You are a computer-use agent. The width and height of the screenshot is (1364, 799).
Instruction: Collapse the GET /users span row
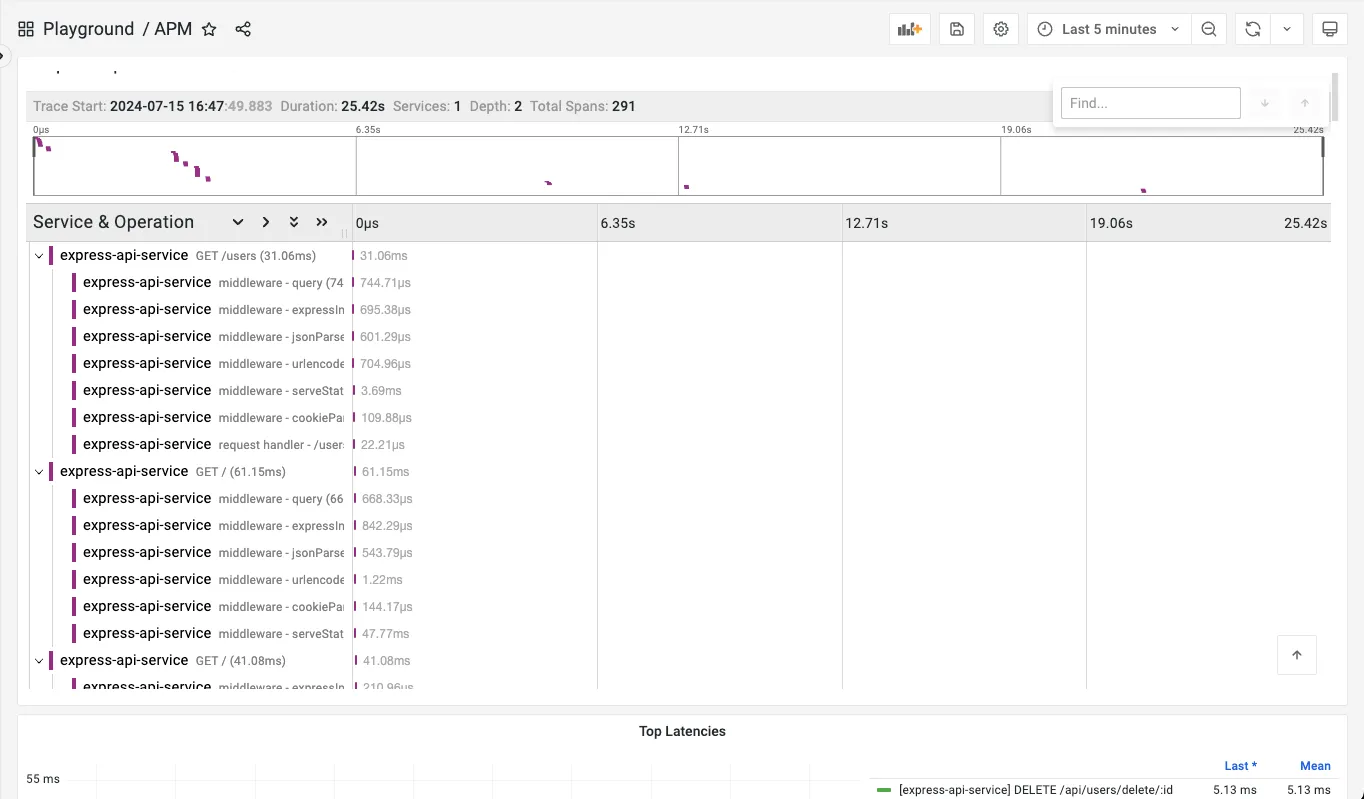[x=39, y=256]
